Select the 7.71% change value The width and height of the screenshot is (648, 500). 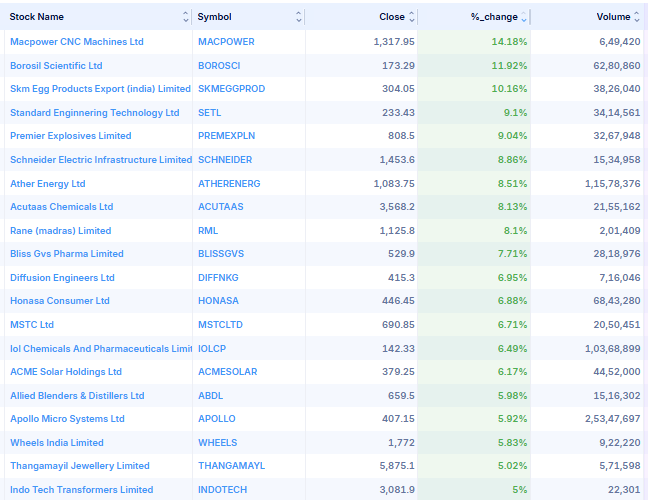tap(512, 254)
